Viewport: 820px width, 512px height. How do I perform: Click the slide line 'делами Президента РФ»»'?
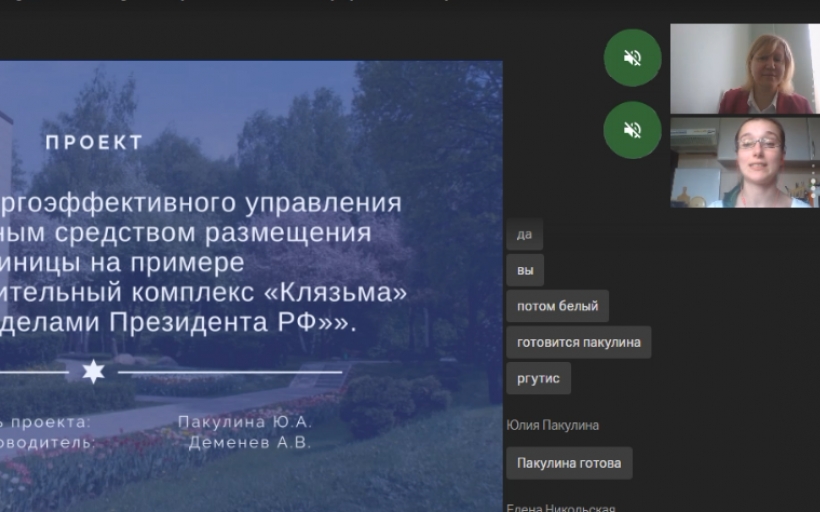tap(178, 322)
